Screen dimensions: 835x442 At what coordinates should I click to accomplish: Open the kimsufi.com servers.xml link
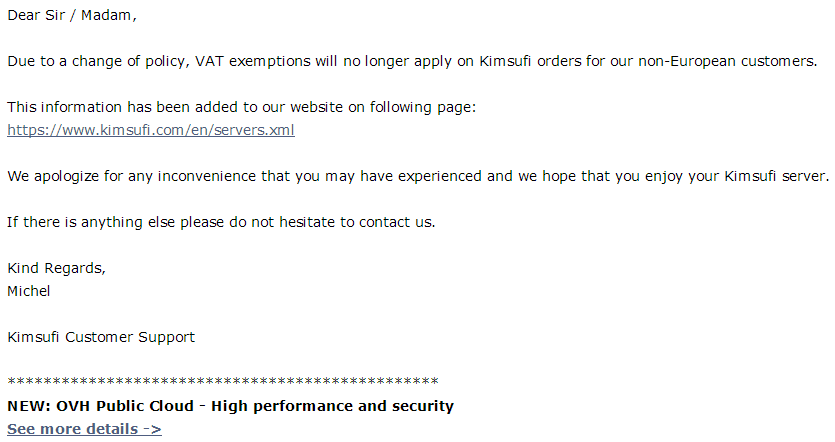(x=151, y=130)
